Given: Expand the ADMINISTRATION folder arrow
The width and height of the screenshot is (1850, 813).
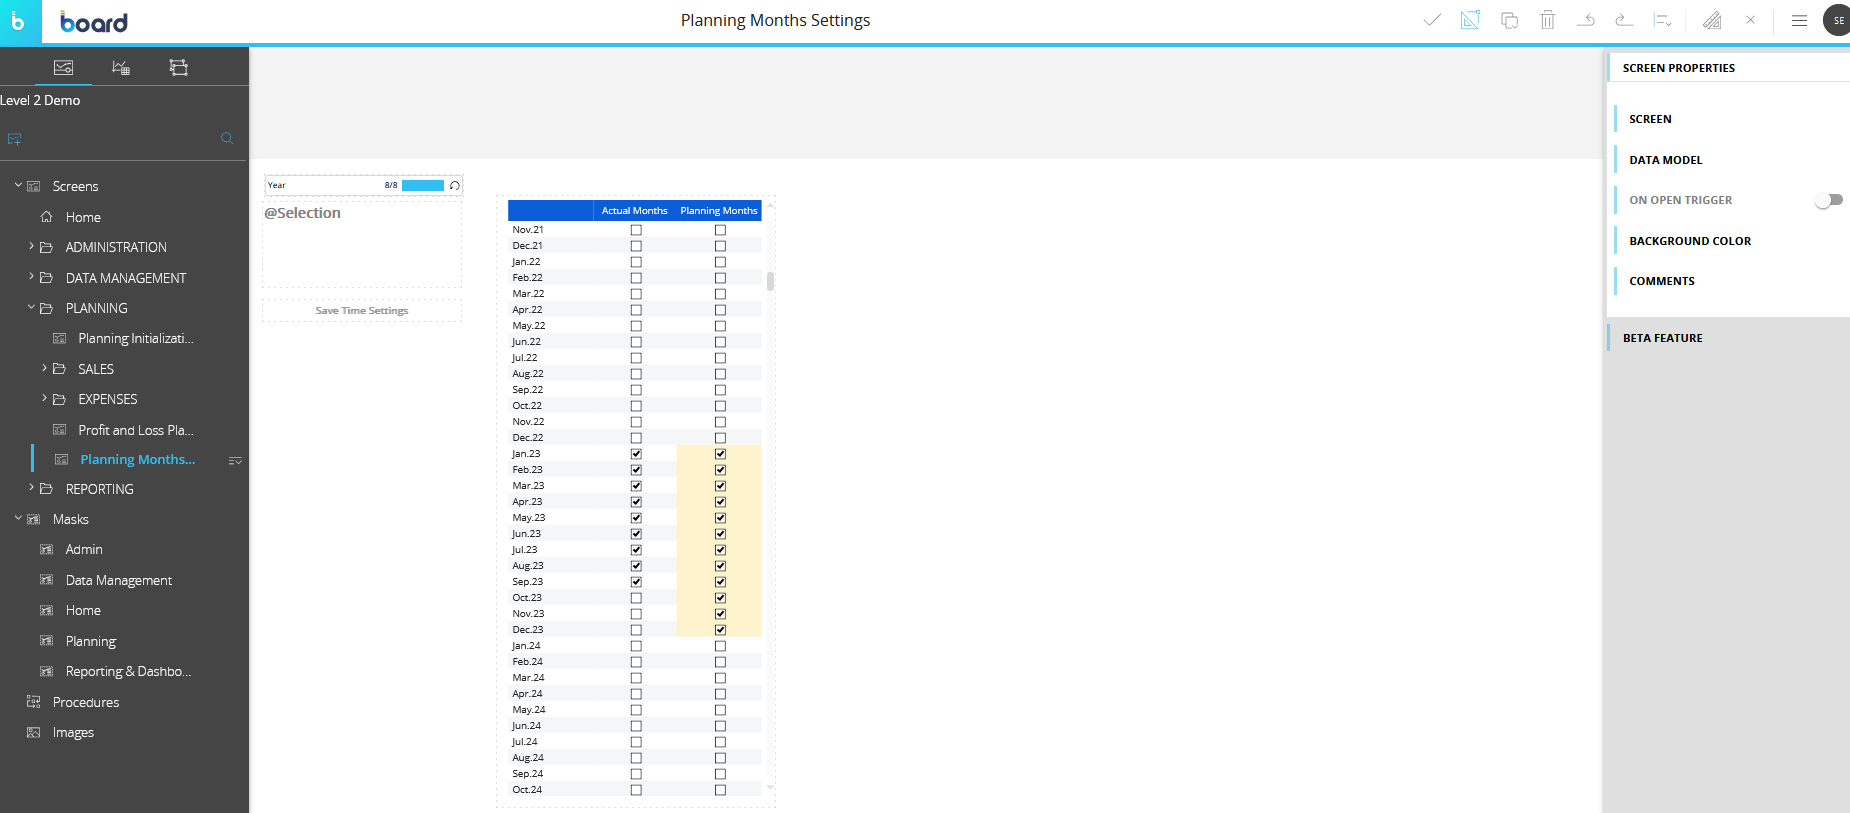Looking at the screenshot, I should [x=31, y=246].
